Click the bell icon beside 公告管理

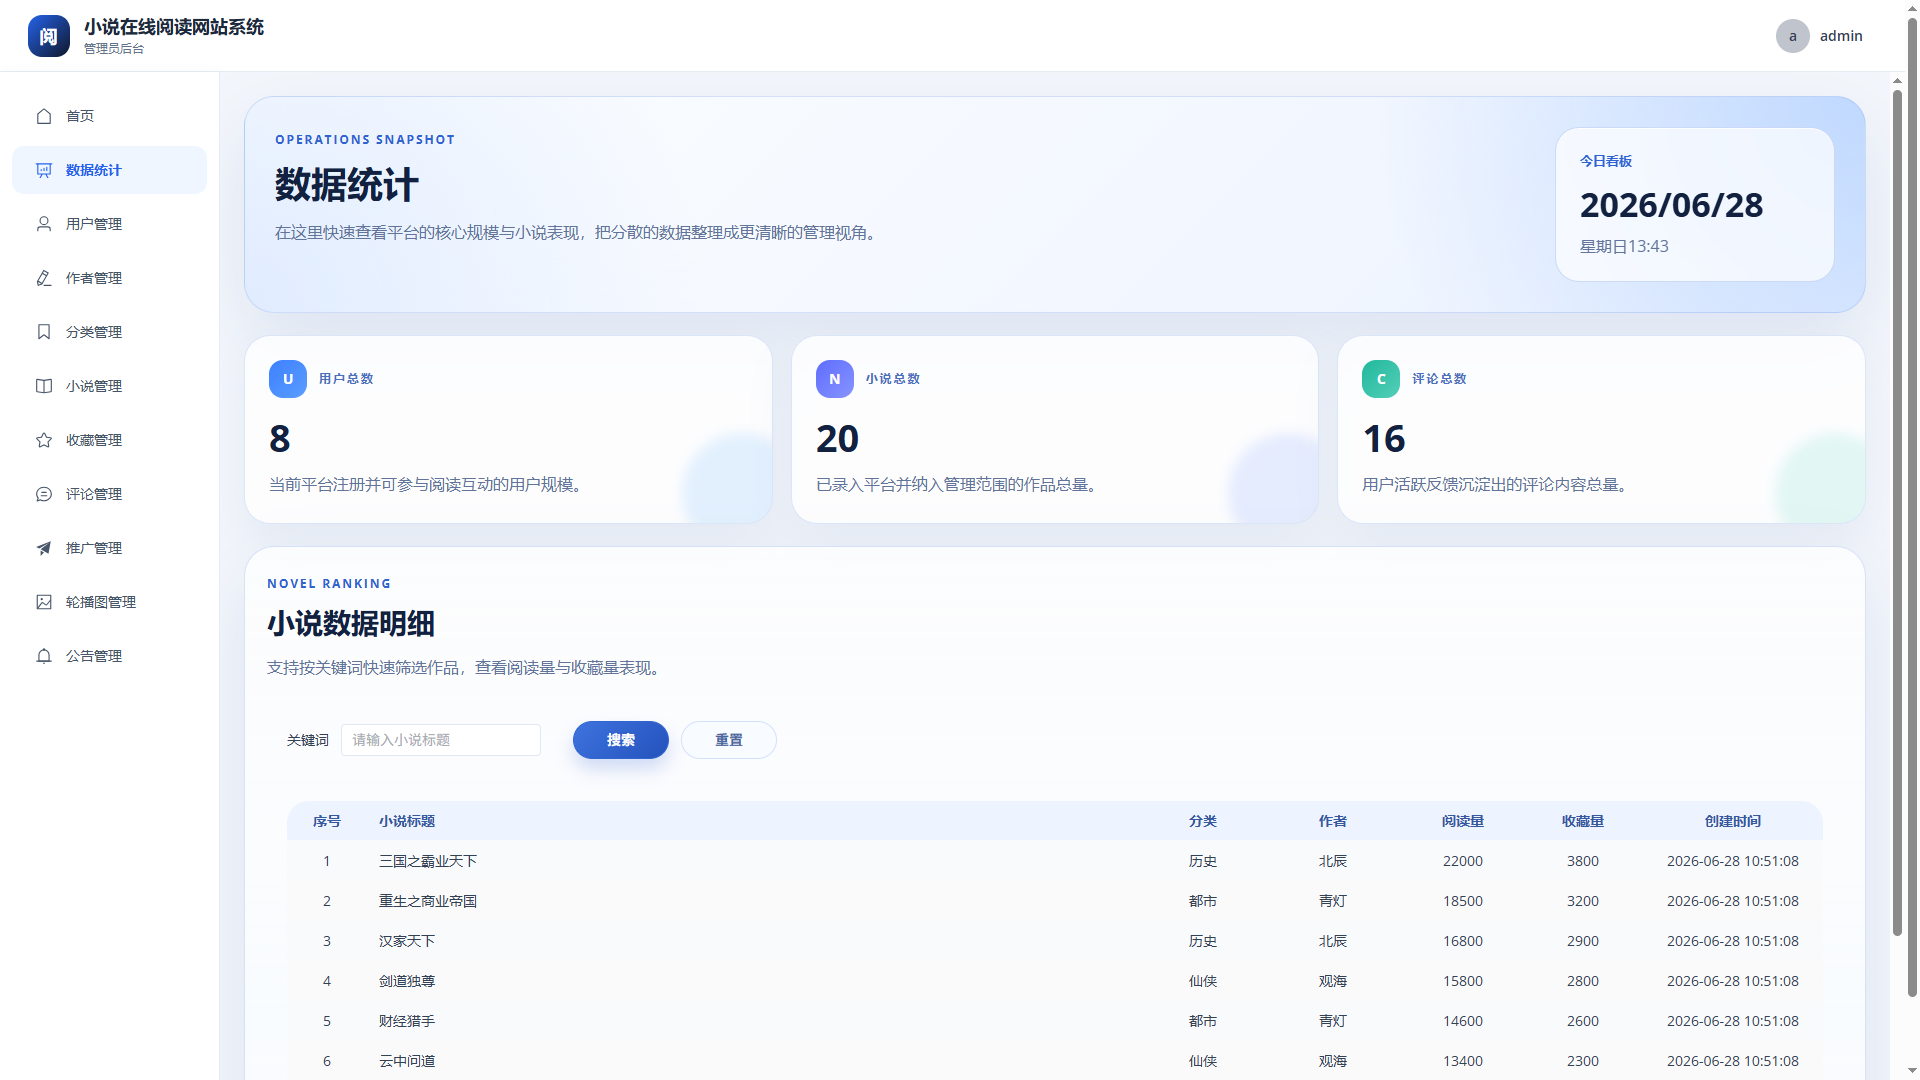pos(44,656)
